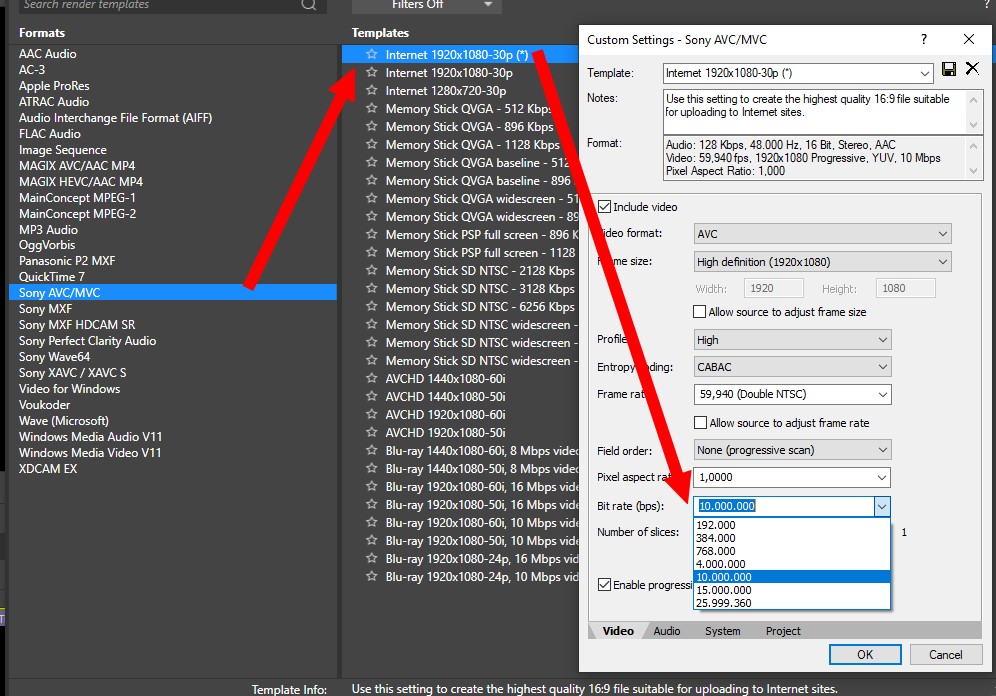
Task: Choose 25.999.360 bit rate option
Action: (791, 603)
